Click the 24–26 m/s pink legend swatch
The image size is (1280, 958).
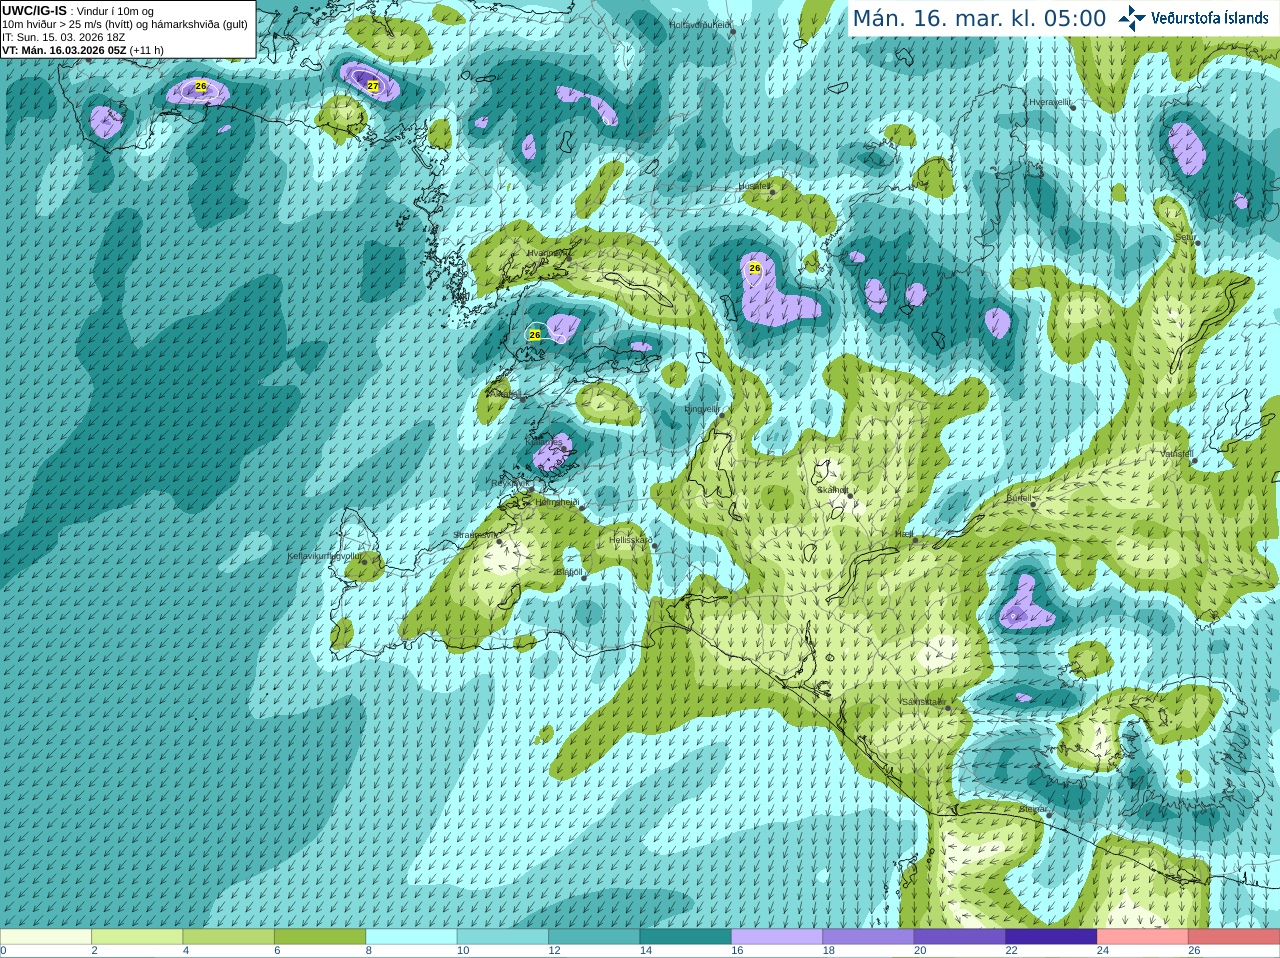point(1142,937)
